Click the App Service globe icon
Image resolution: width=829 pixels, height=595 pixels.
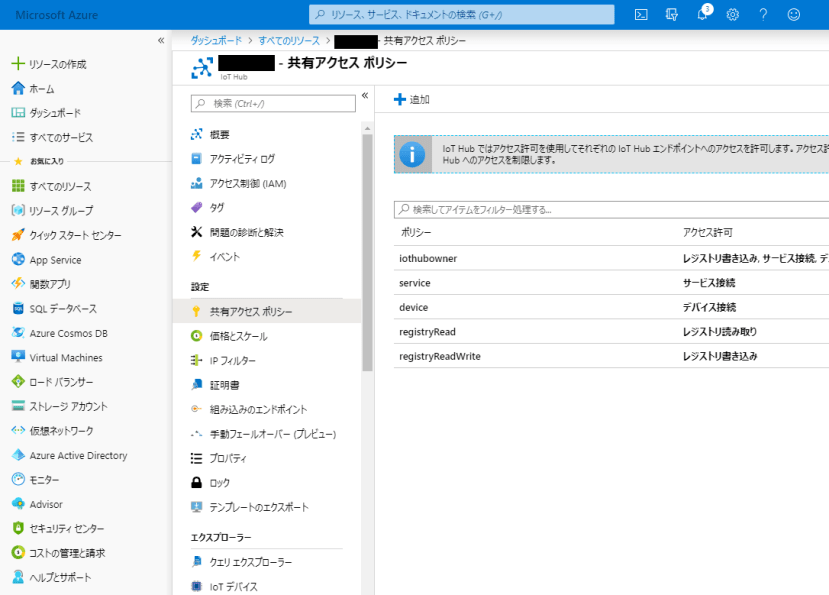coord(18,259)
